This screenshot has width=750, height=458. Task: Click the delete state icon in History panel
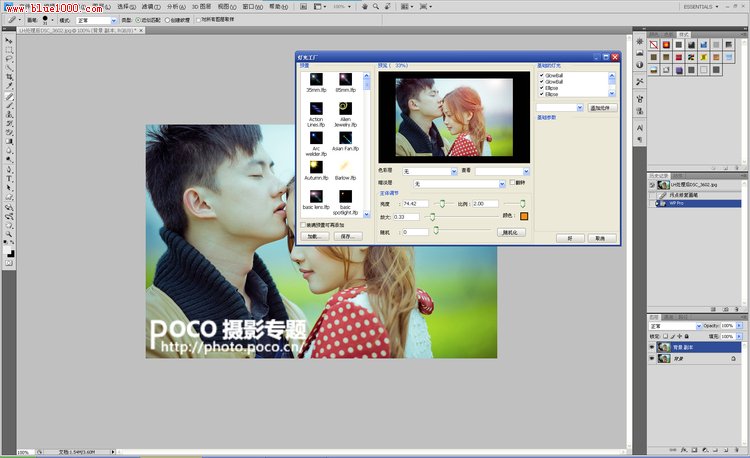tap(737, 309)
